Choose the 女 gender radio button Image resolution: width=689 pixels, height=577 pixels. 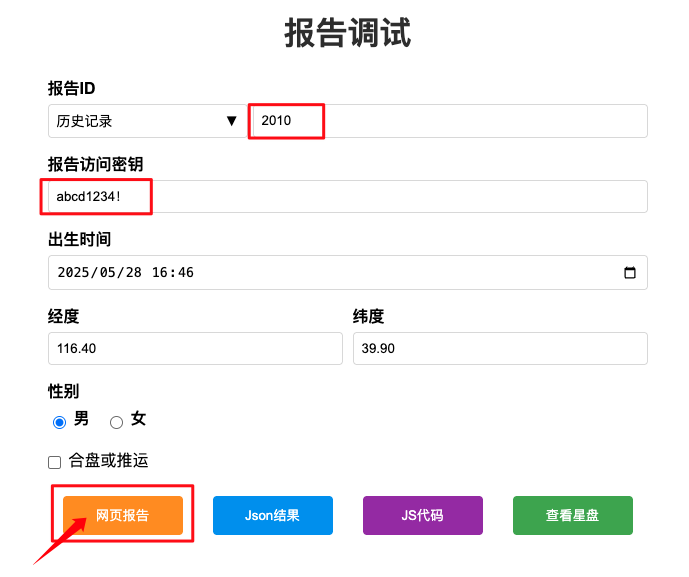(x=116, y=422)
